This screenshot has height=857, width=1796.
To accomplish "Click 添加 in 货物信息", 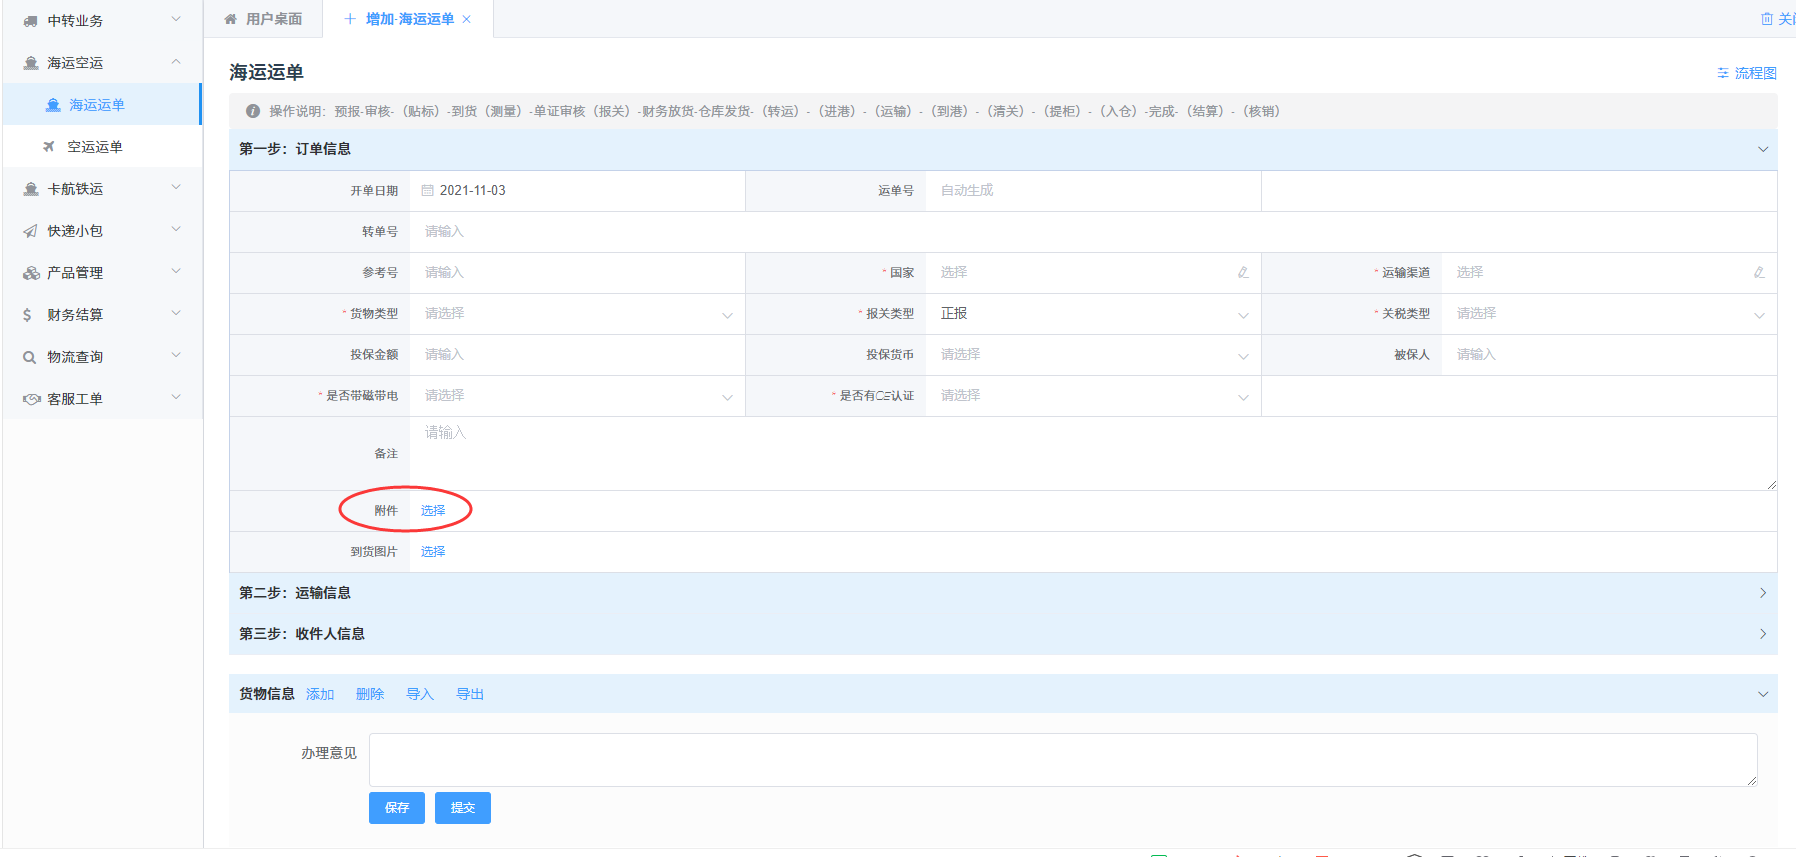I will (x=320, y=694).
